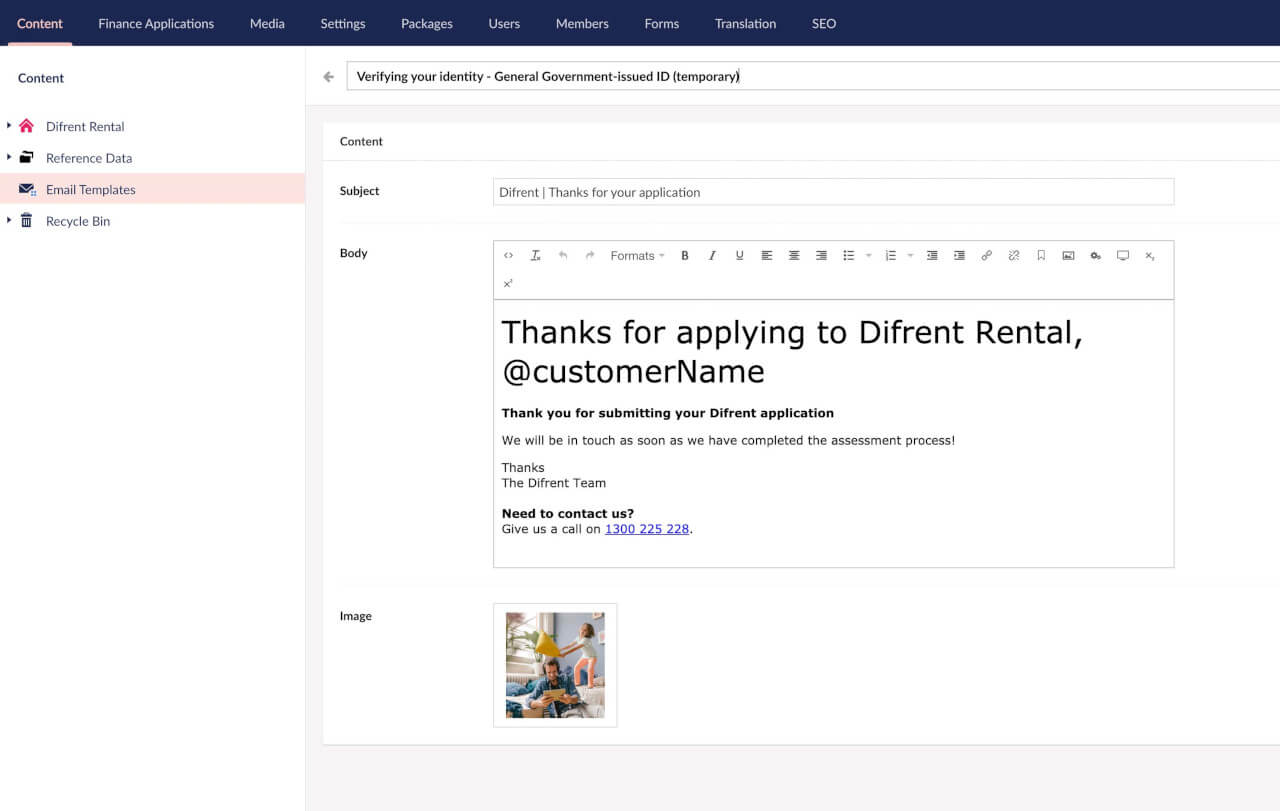Click 'The Difrent Team' signature line
This screenshot has height=811, width=1280.
(x=553, y=483)
